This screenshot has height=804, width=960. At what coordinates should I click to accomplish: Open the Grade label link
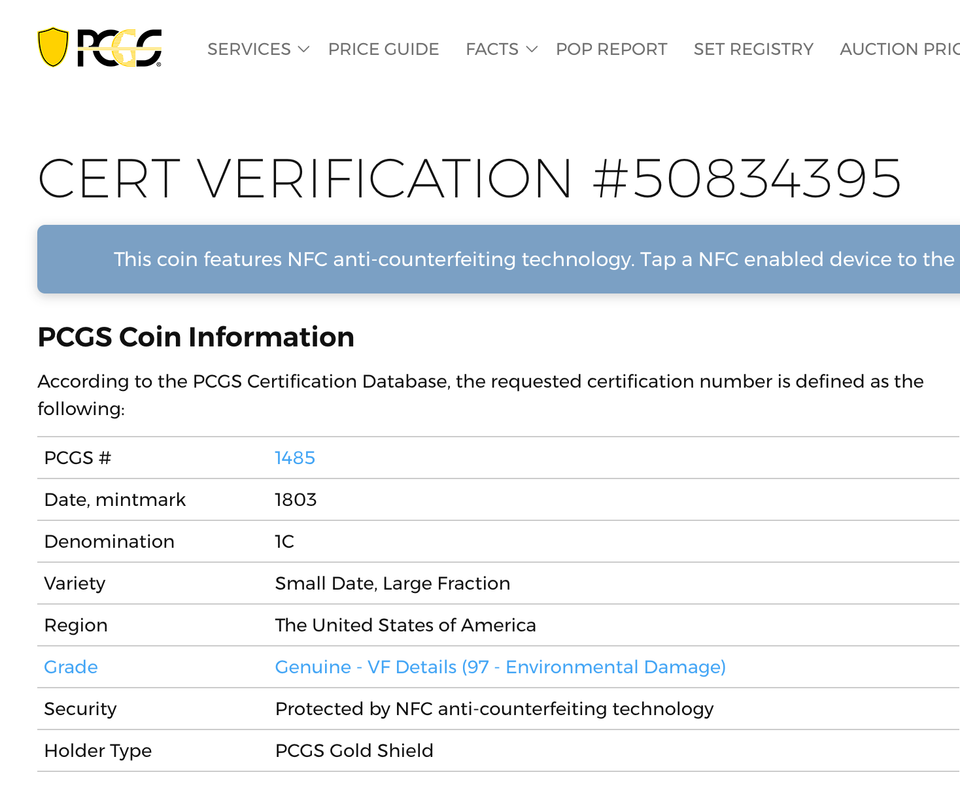coord(71,667)
